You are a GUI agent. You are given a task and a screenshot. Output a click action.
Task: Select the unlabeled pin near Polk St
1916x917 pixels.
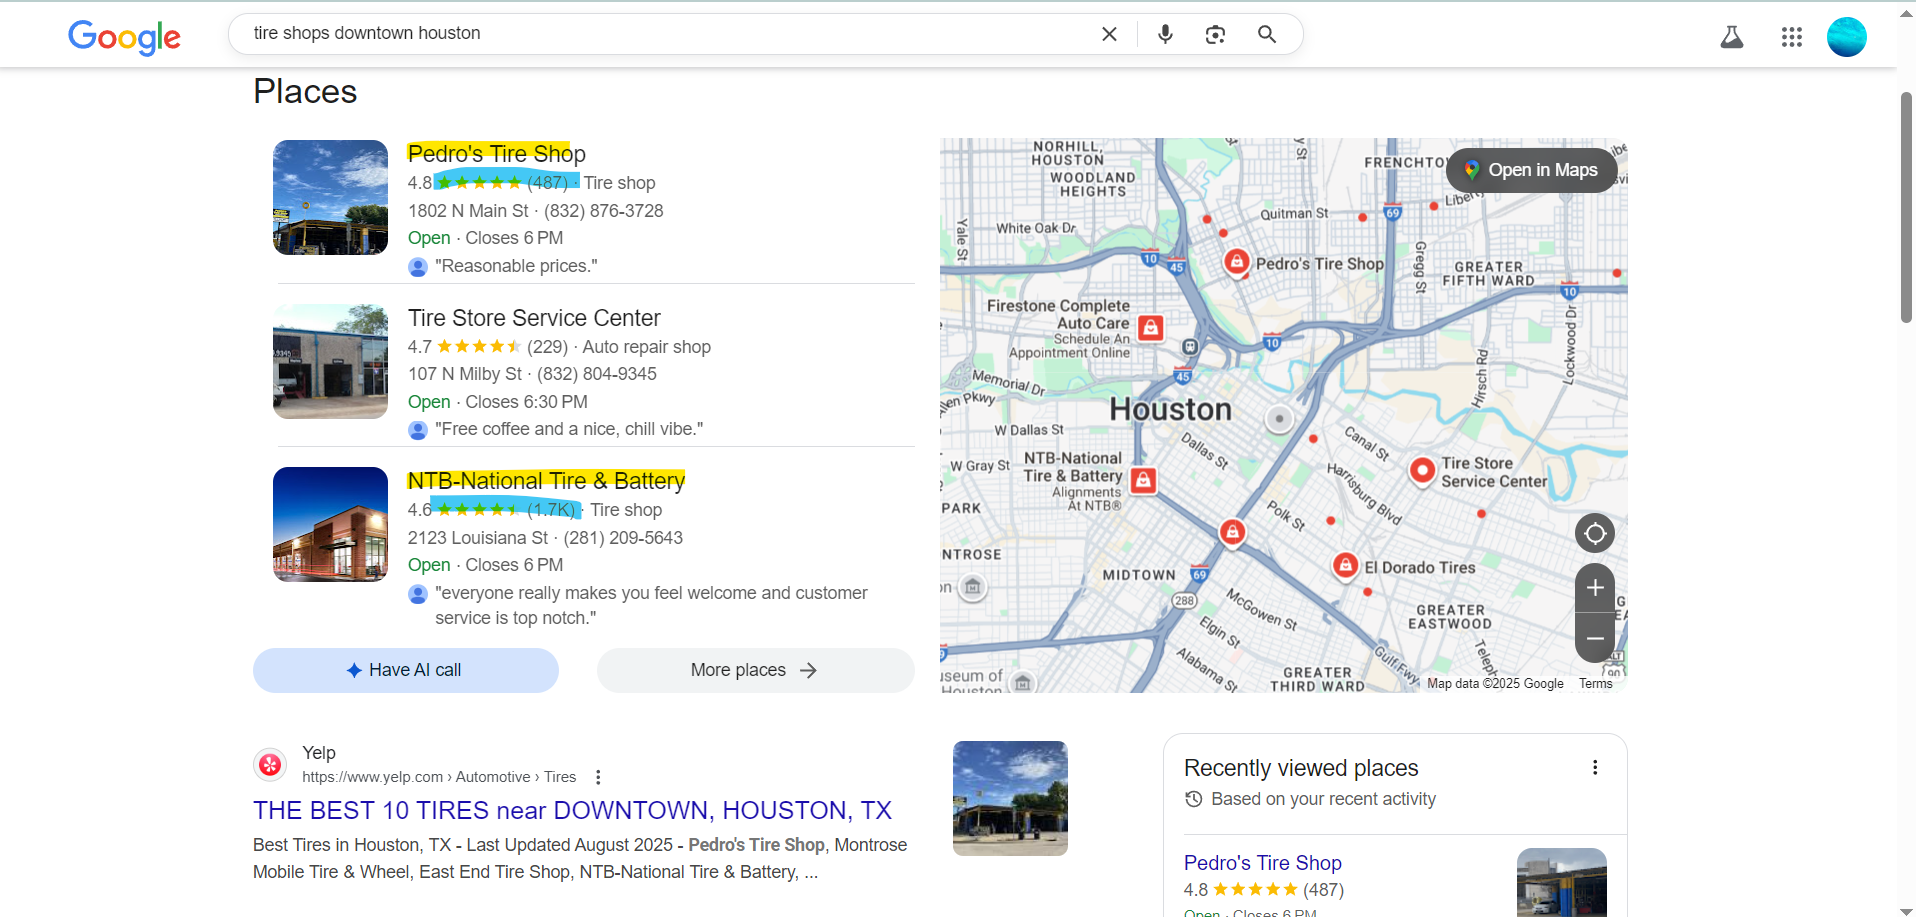tap(1233, 532)
